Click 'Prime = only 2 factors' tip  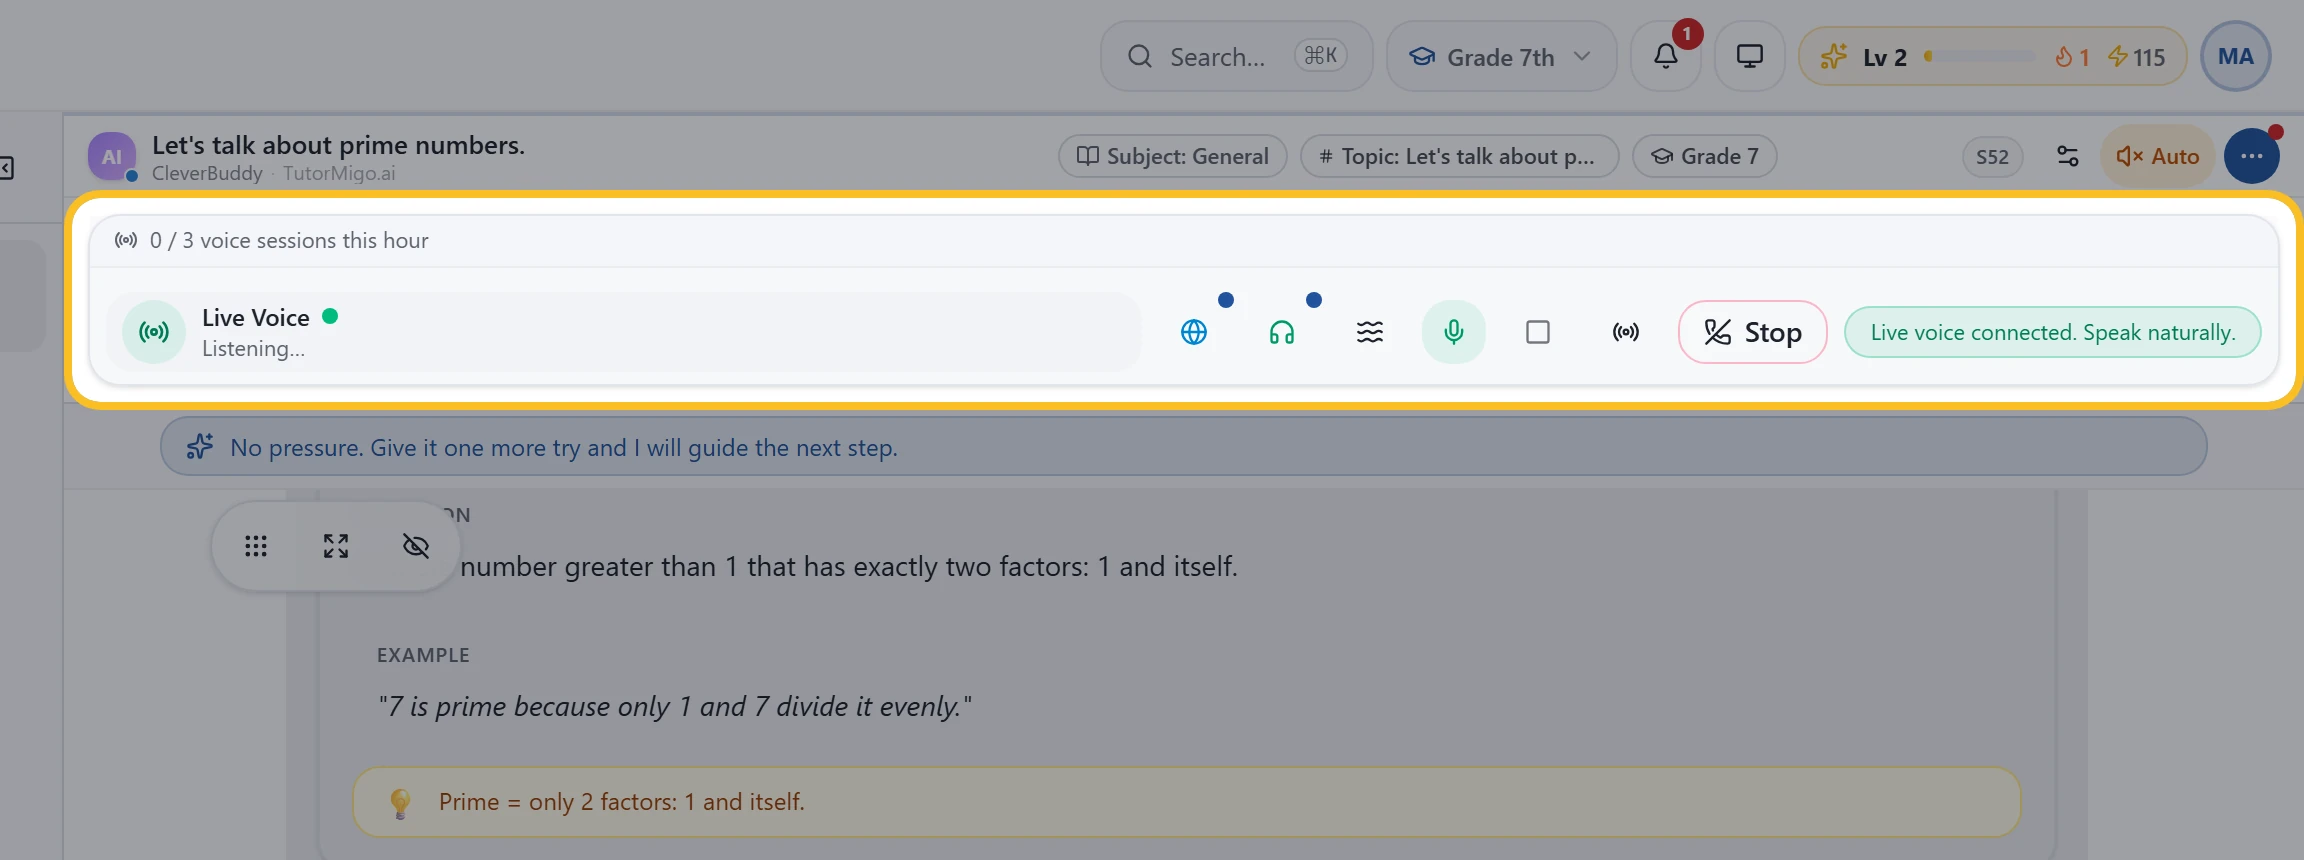click(621, 802)
